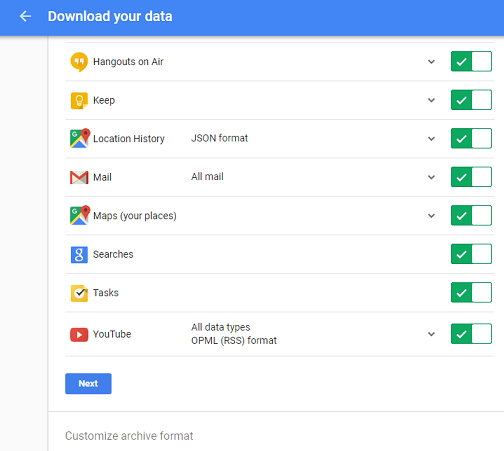Click the Tasks label
This screenshot has width=504, height=451.
point(106,293)
